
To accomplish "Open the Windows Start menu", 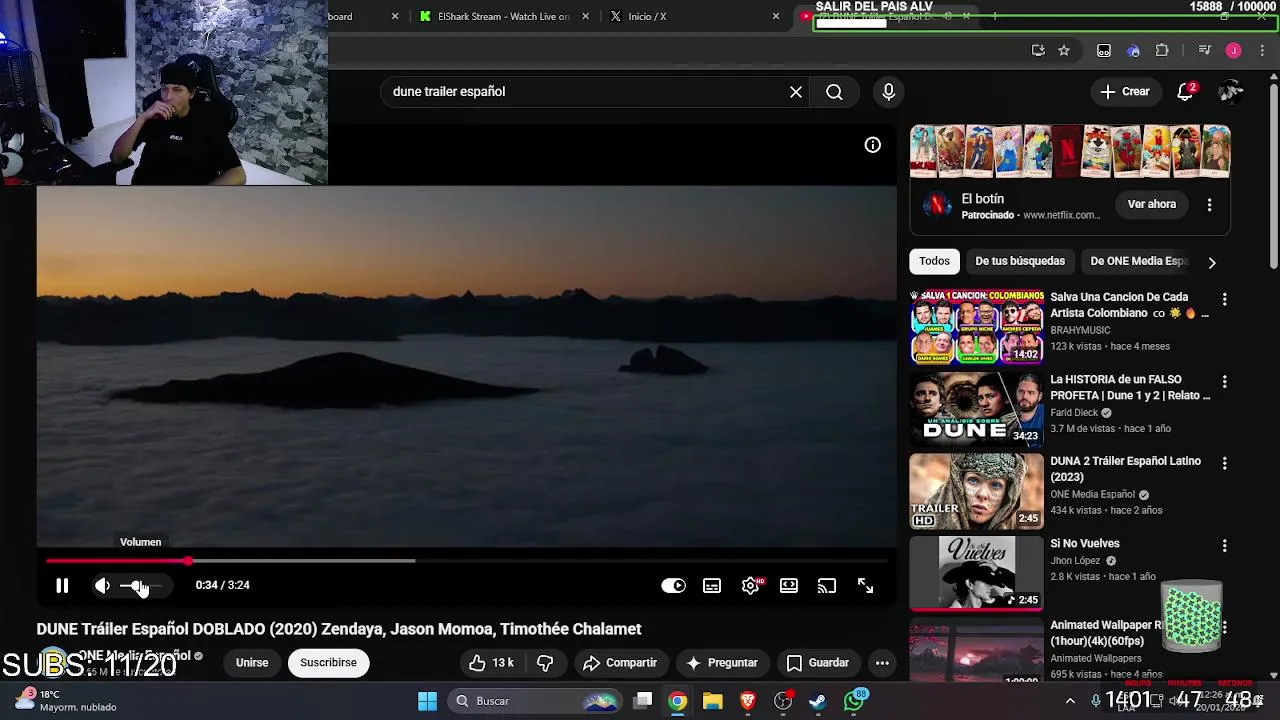I will [x=427, y=701].
